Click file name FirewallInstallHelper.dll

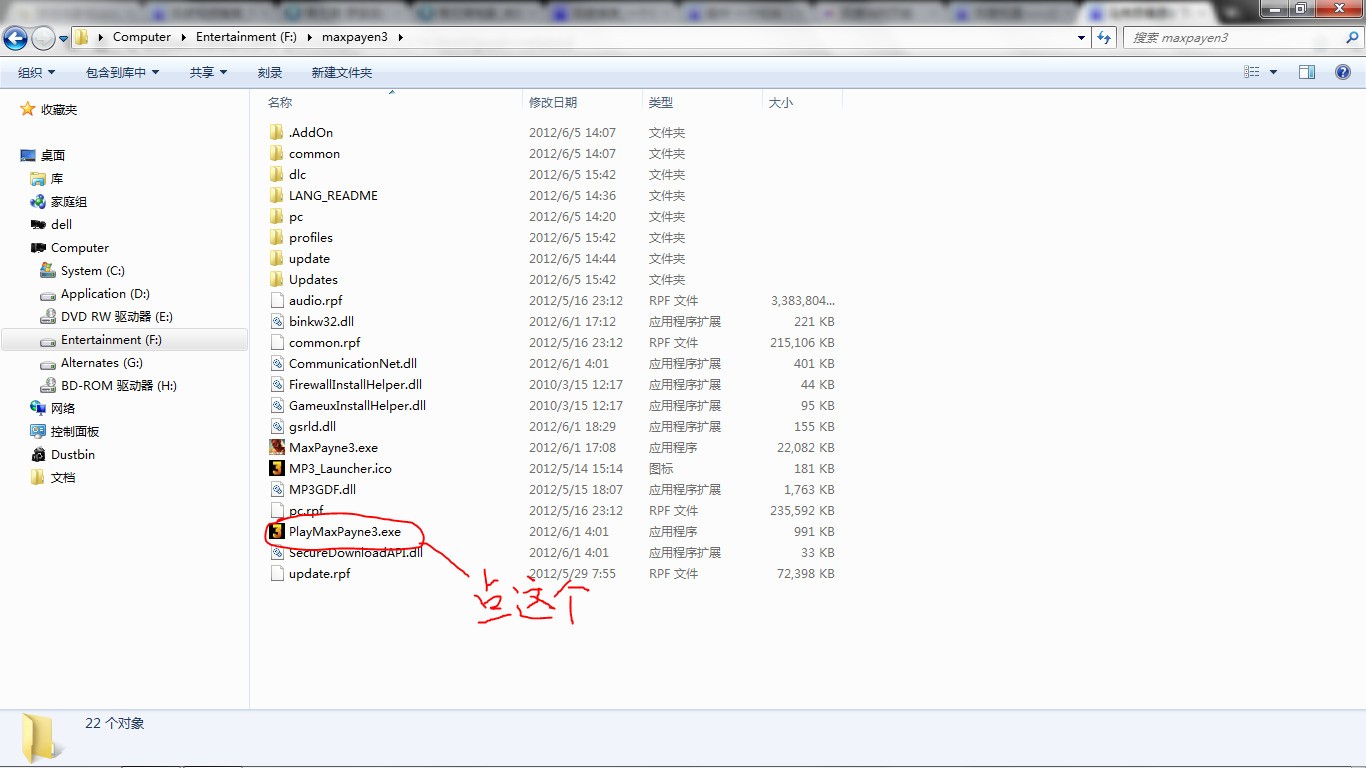(355, 384)
